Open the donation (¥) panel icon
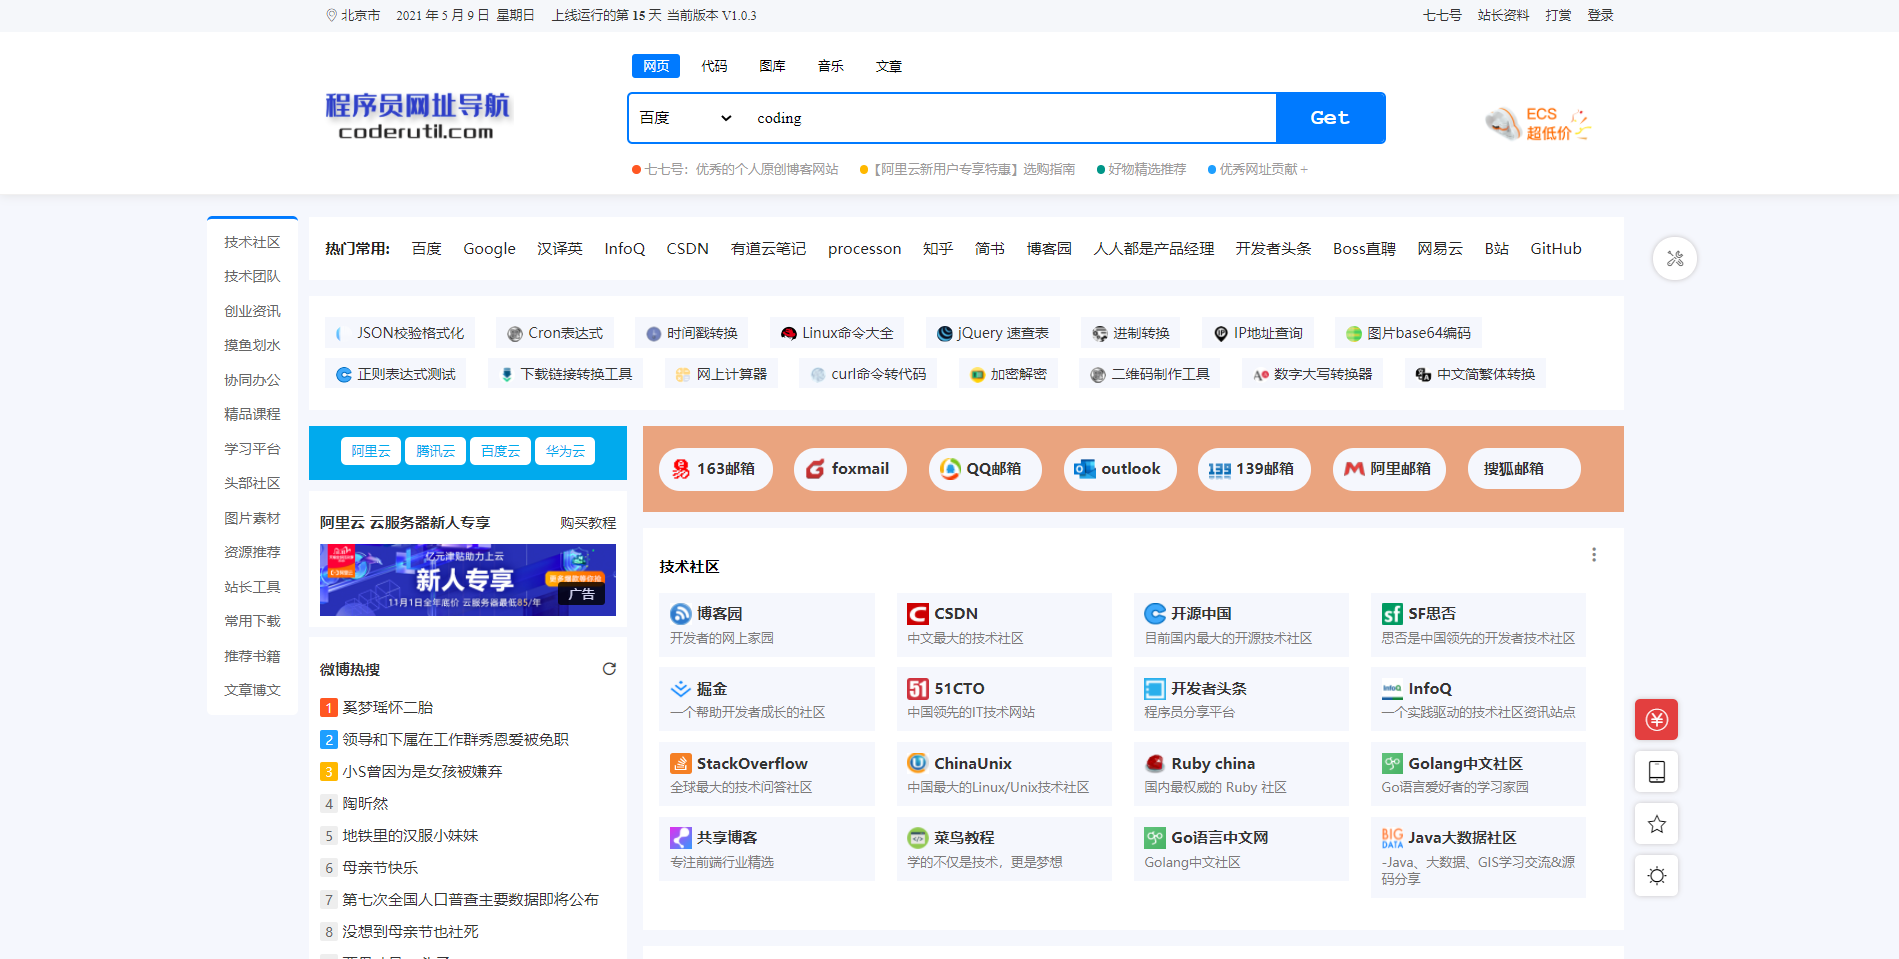 pyautogui.click(x=1656, y=719)
